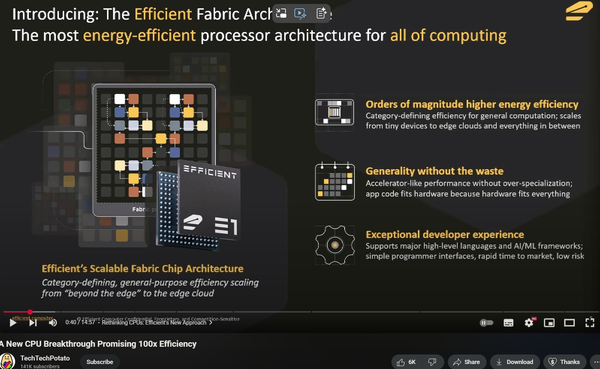This screenshot has width=600, height=369.
Task: Expand chapter 'Rethinking CPUs: Efficient's New Approach'
Action: (x=157, y=323)
